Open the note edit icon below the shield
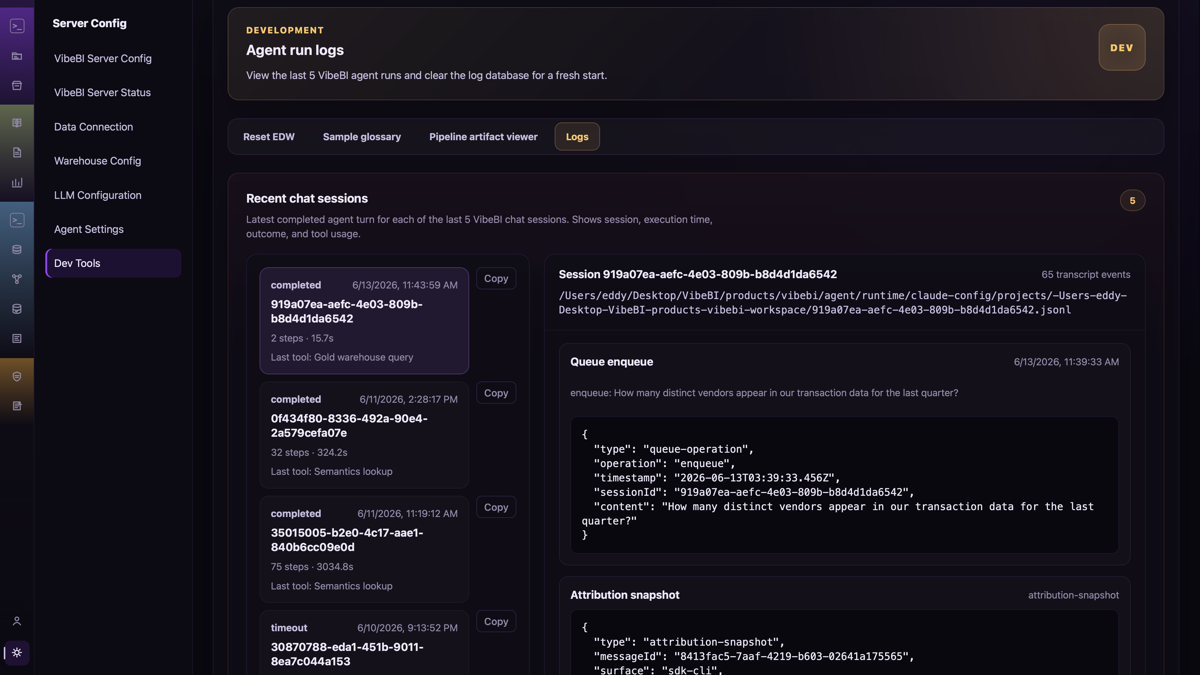Image resolution: width=1200 pixels, height=675 pixels. click(17, 406)
